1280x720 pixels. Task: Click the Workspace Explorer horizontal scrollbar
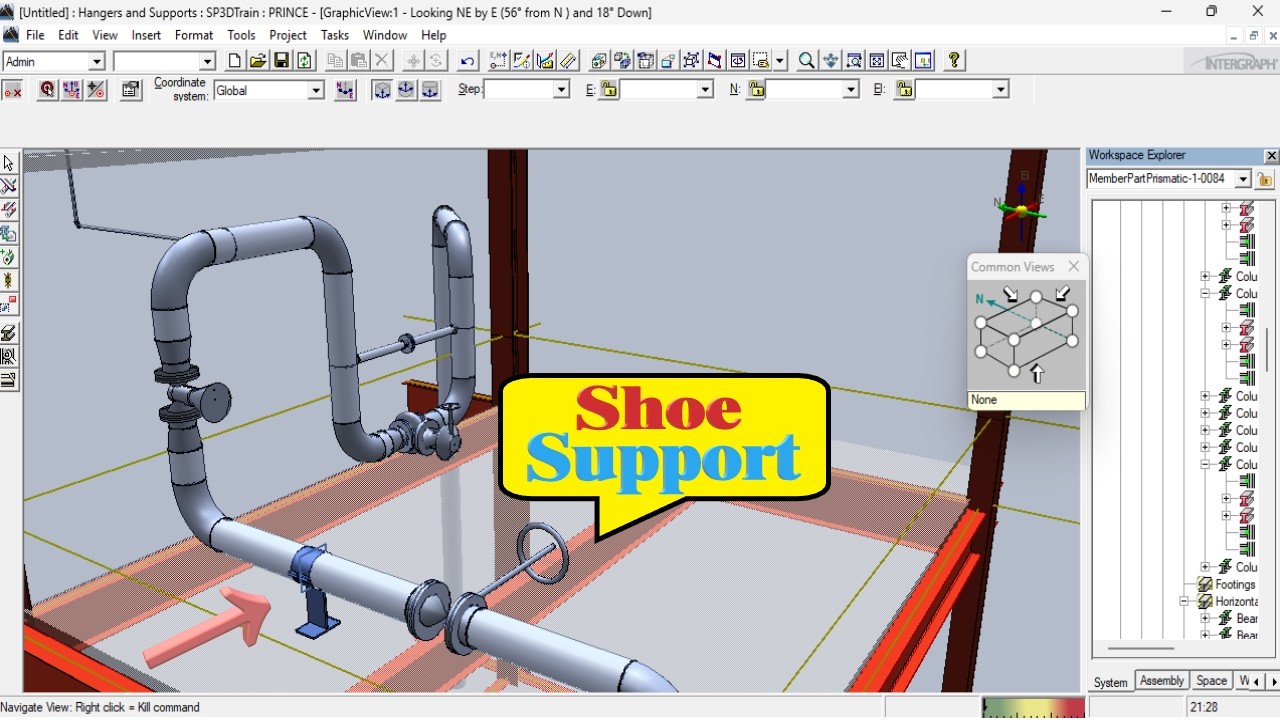click(x=1141, y=649)
